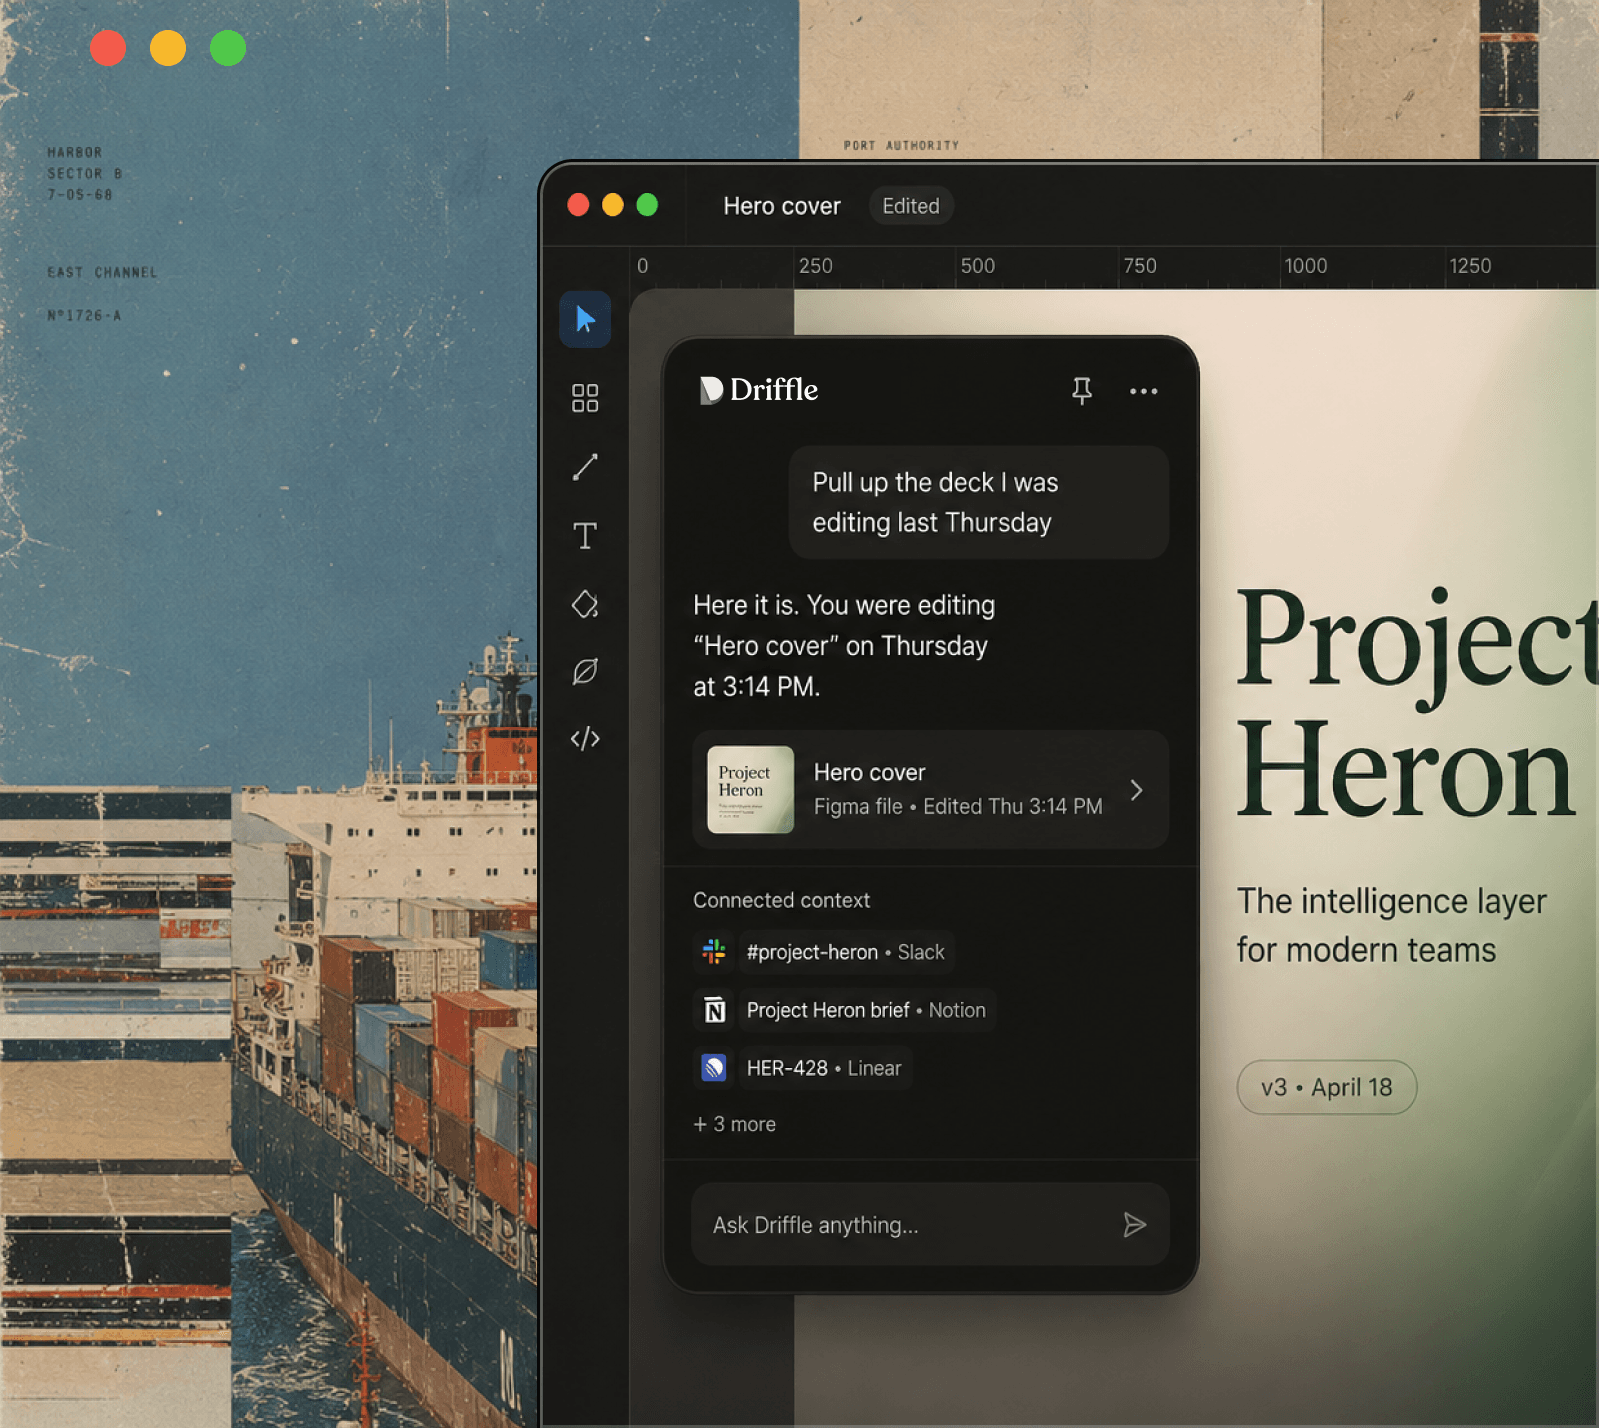Click the Notion icon for Project Heron brief
Viewport: 1599px width, 1428px height.
pyautogui.click(x=714, y=1010)
